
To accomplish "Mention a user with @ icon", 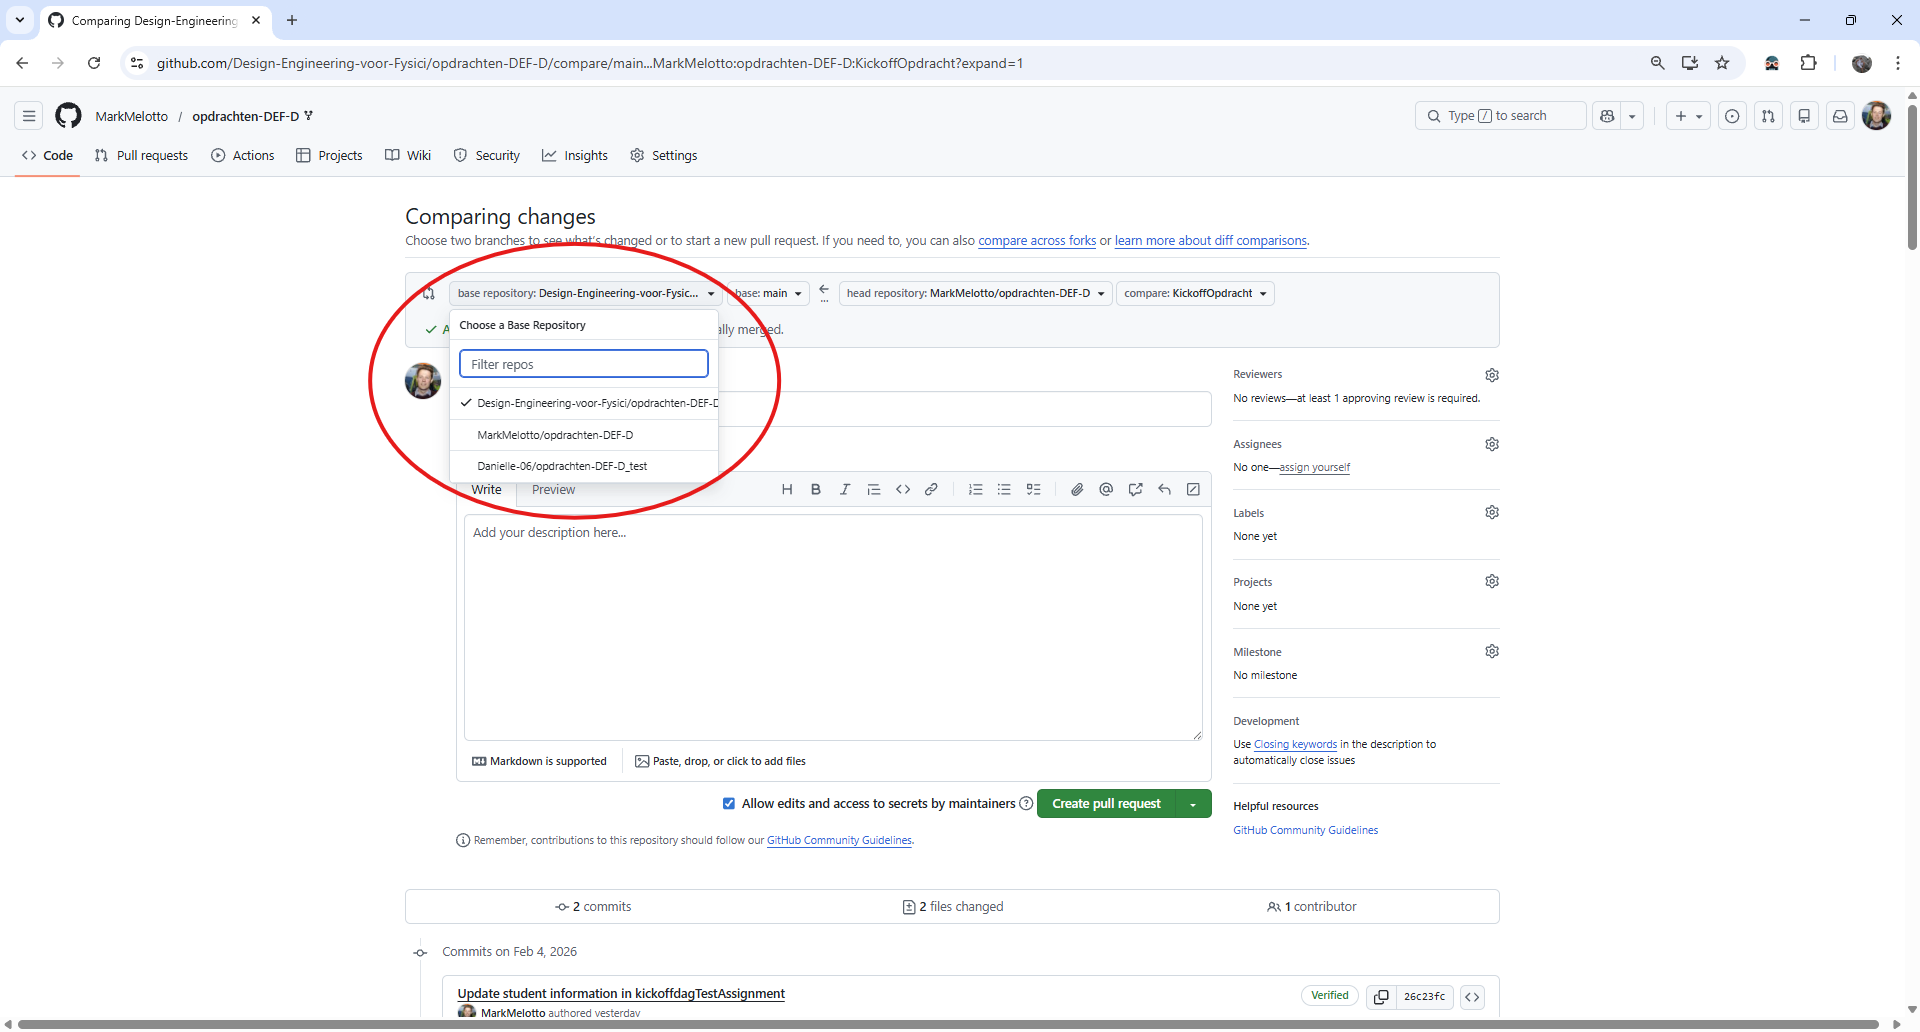I will coord(1106,490).
